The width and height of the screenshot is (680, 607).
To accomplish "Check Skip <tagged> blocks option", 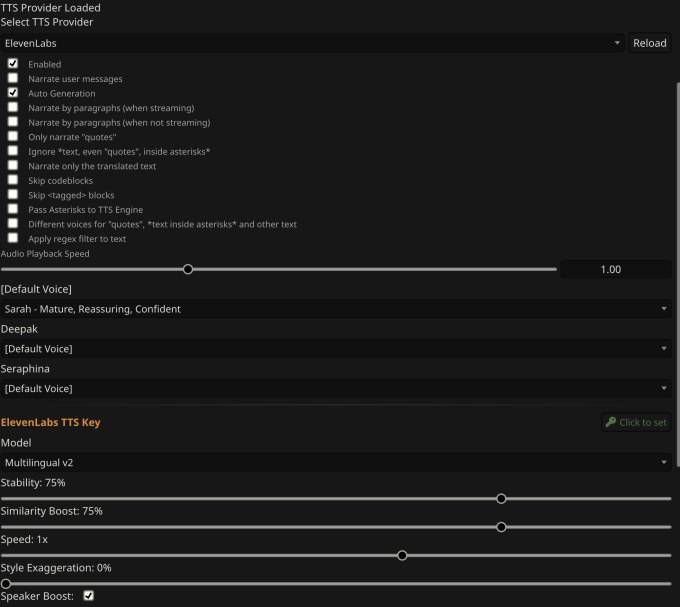I will pos(13,194).
